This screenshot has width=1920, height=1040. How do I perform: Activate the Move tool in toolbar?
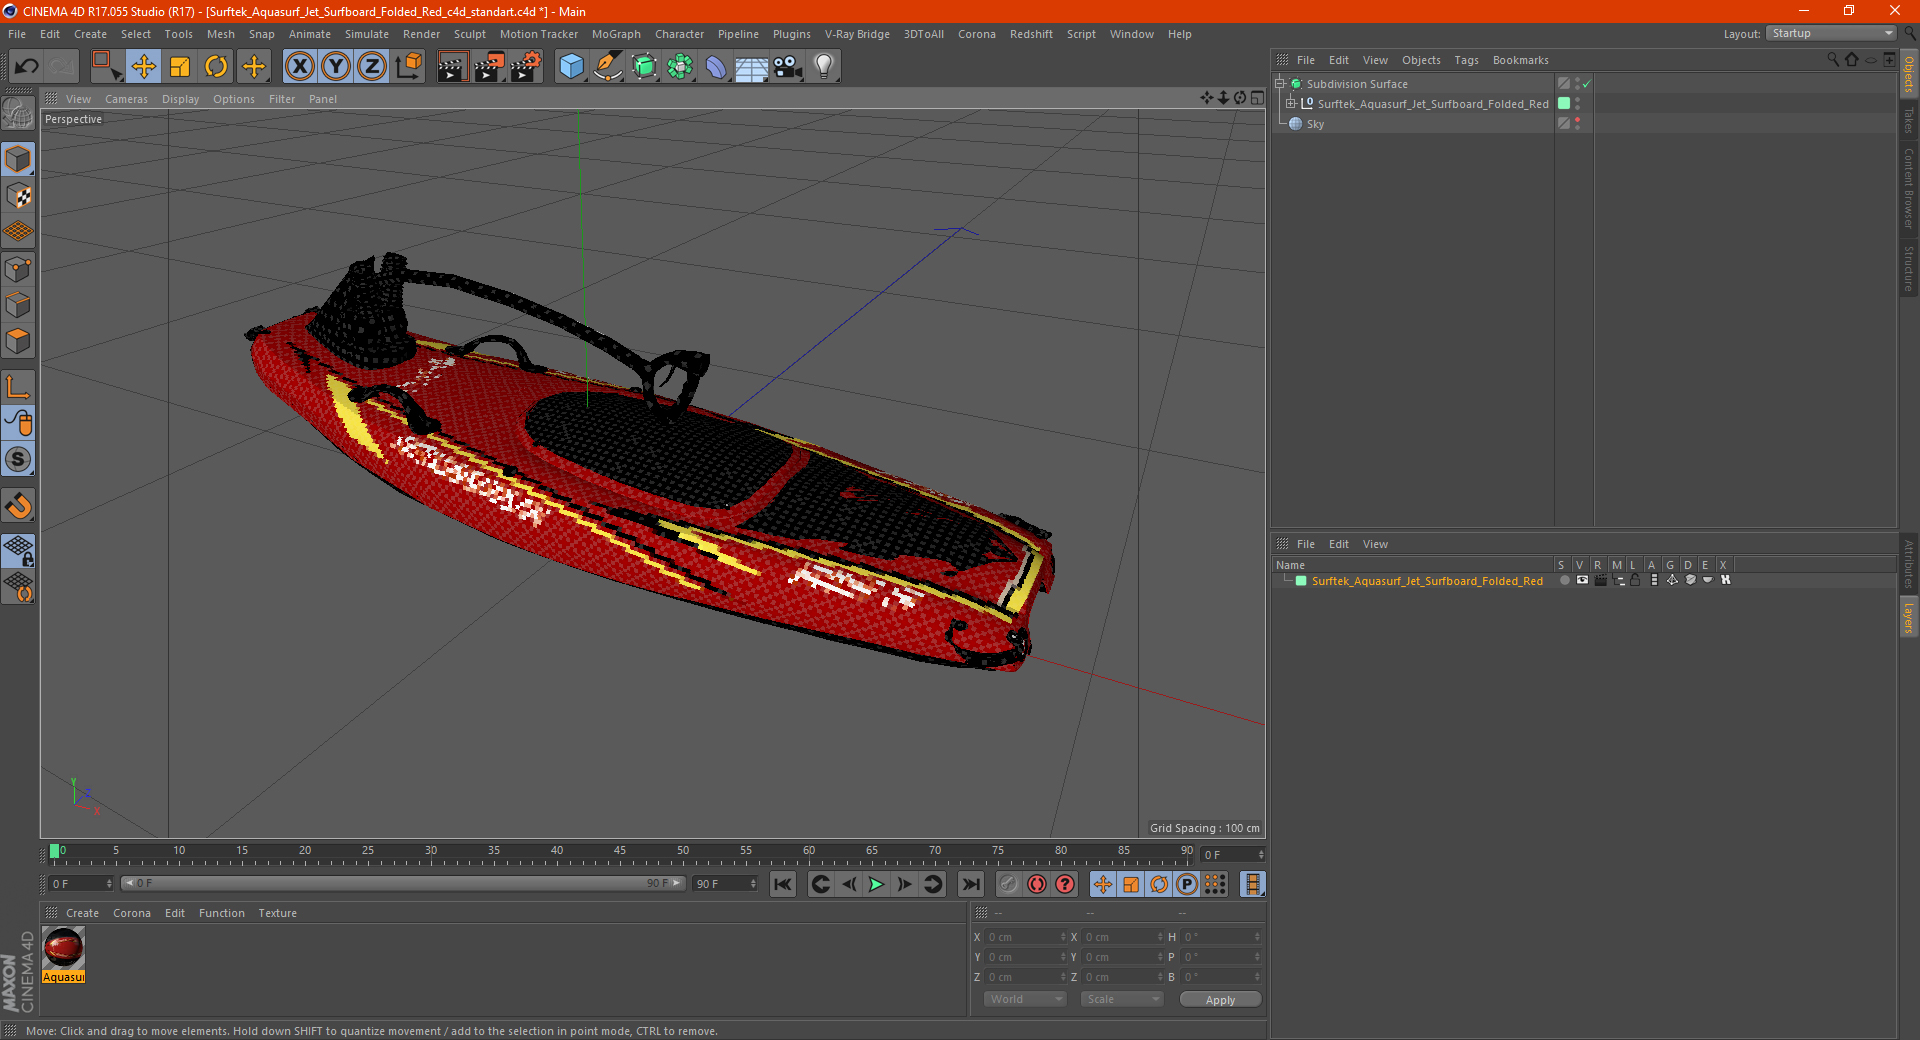click(143, 67)
